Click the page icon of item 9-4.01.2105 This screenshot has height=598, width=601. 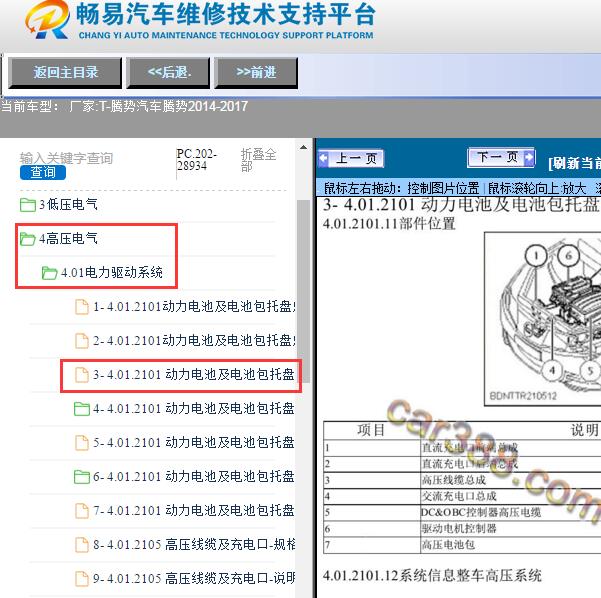(x=82, y=579)
